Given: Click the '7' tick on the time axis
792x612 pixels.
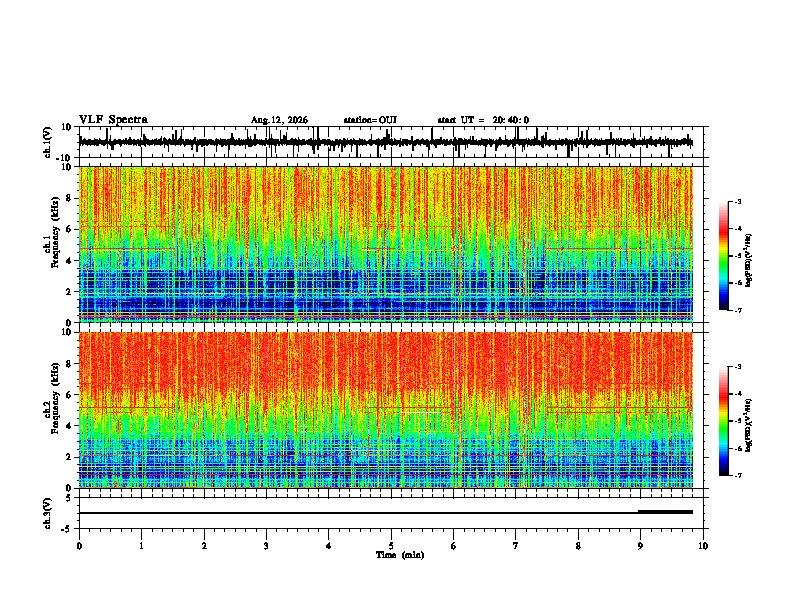Looking at the screenshot, I should [516, 546].
